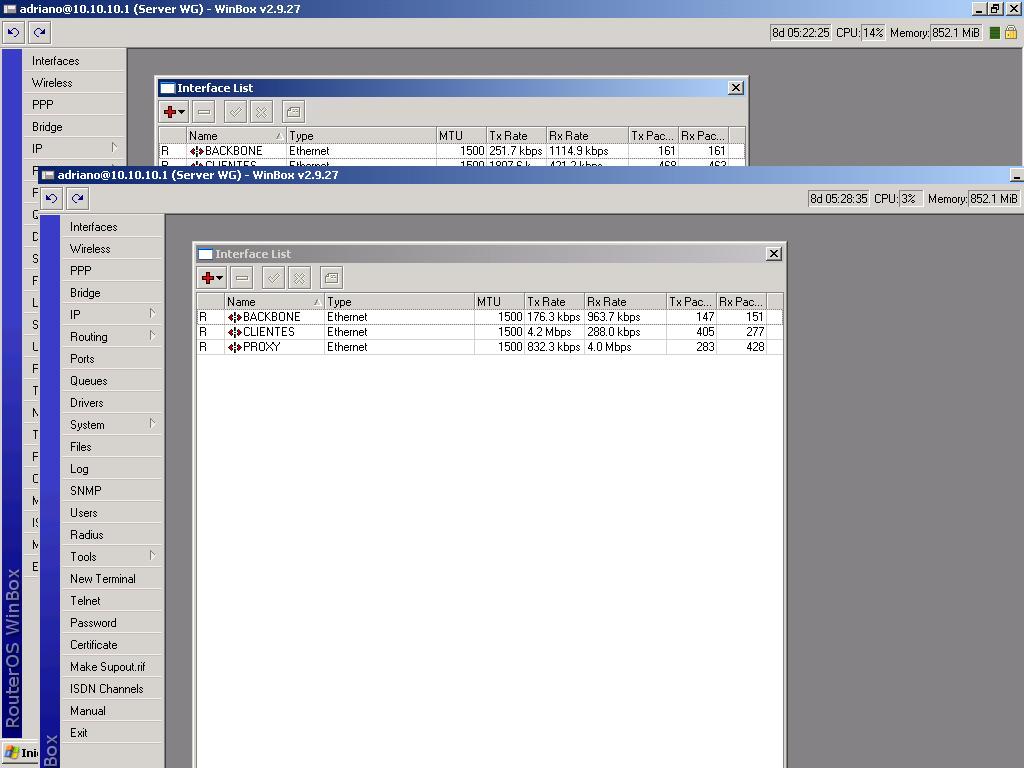Open Users menu item
The height and width of the screenshot is (768, 1024).
coord(112,513)
